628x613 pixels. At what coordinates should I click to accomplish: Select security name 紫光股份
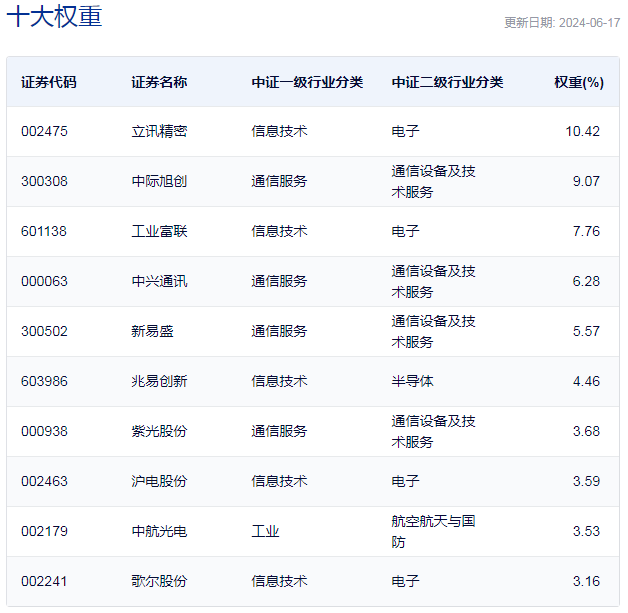tap(159, 432)
